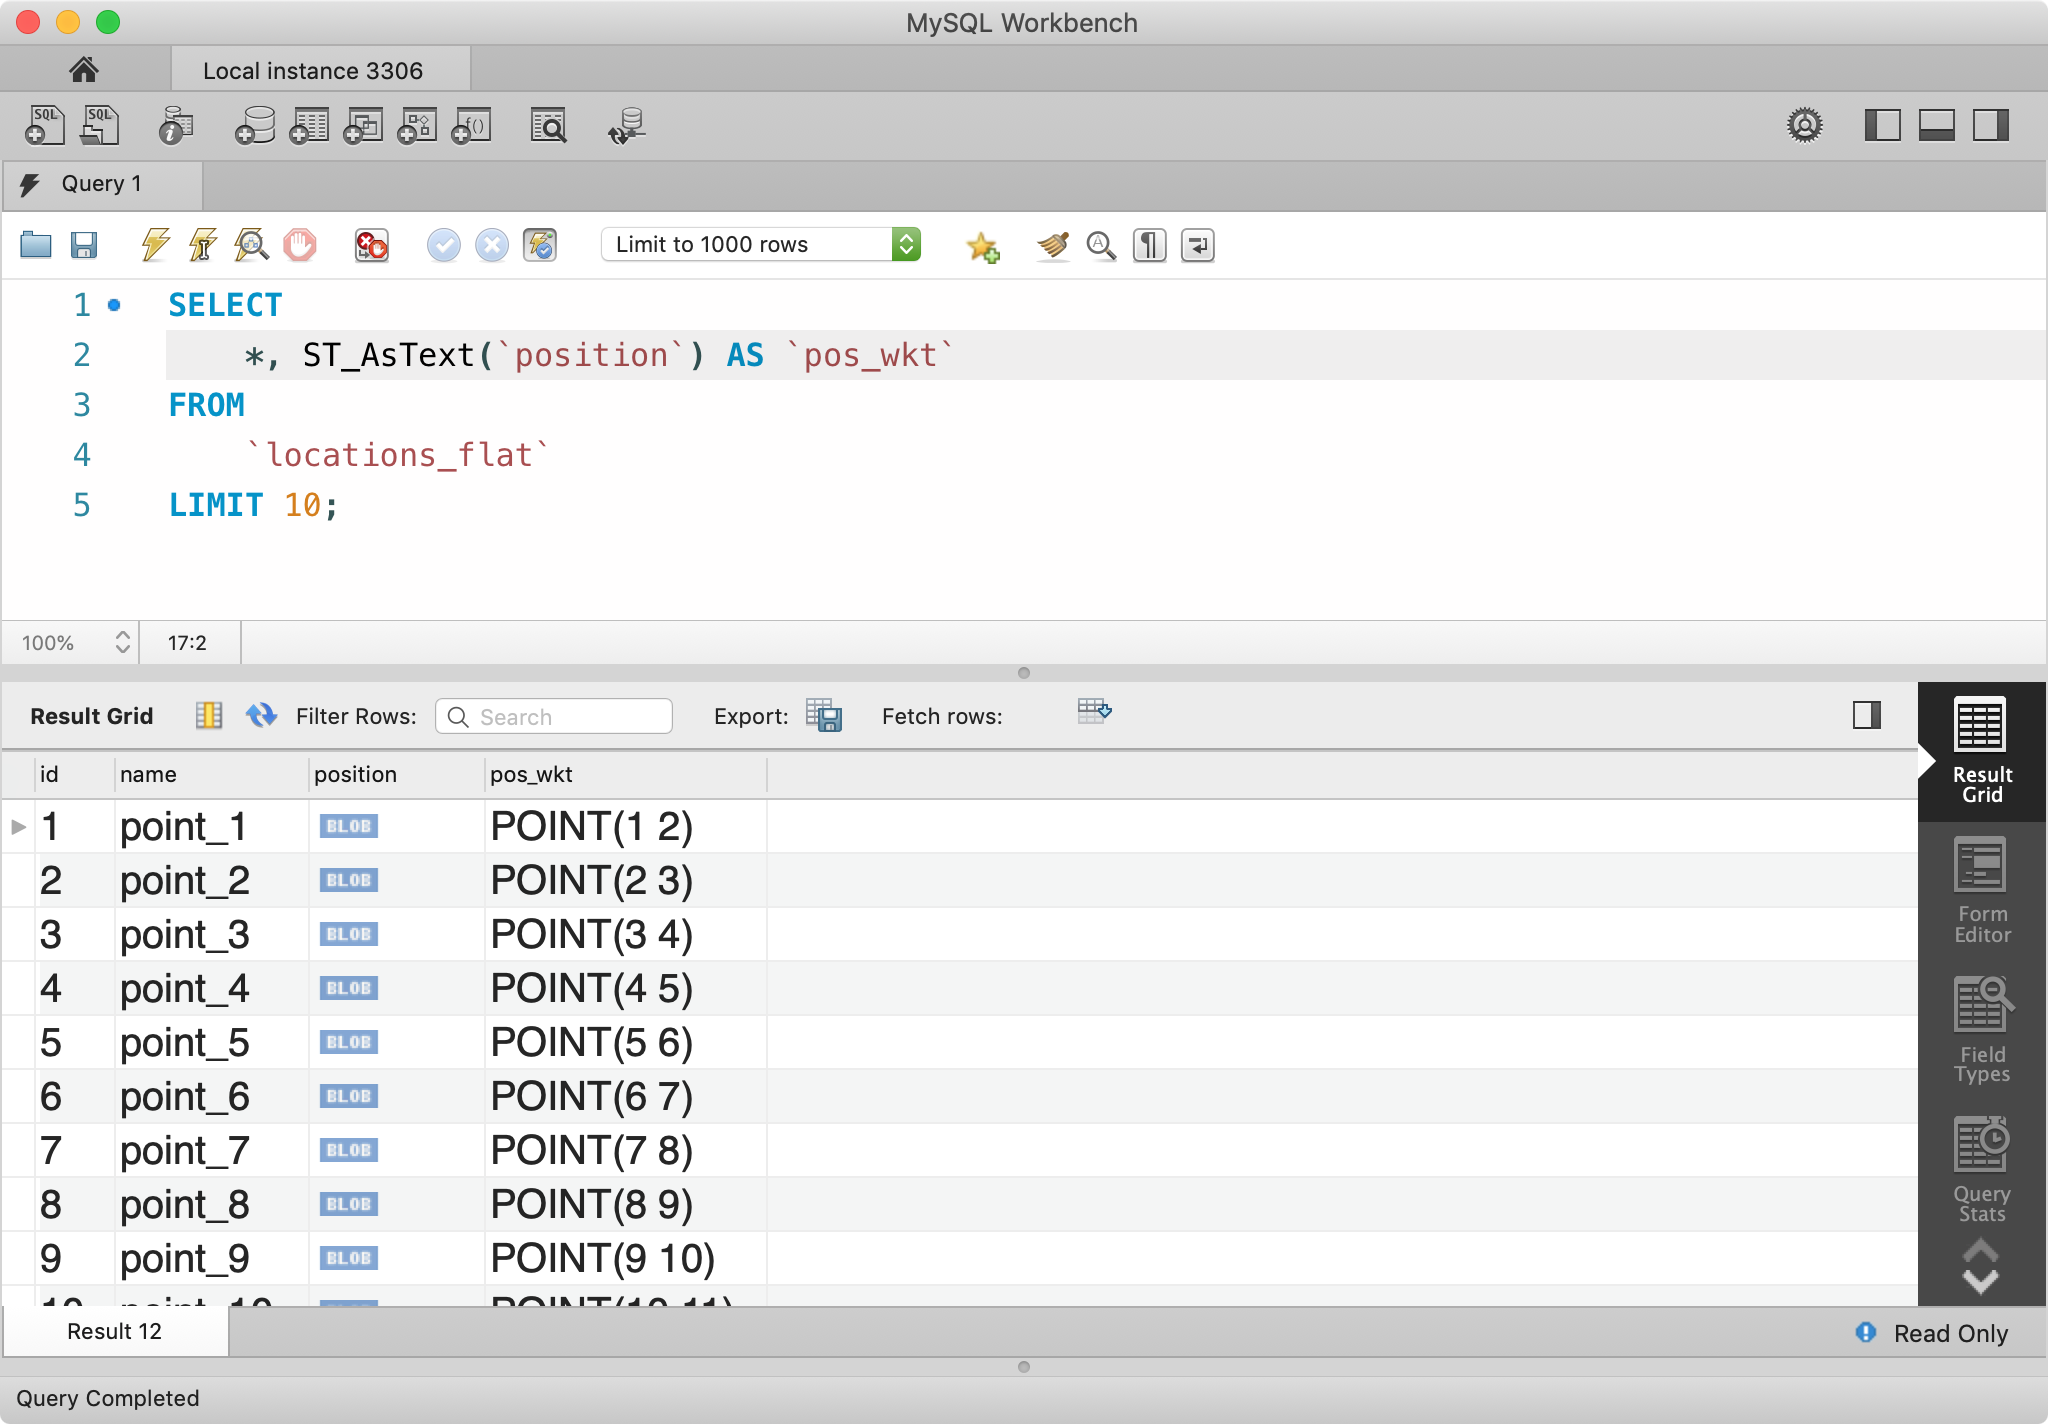2048x1424 pixels.
Task: Click the Local instance 3306 tab
Action: [x=313, y=71]
